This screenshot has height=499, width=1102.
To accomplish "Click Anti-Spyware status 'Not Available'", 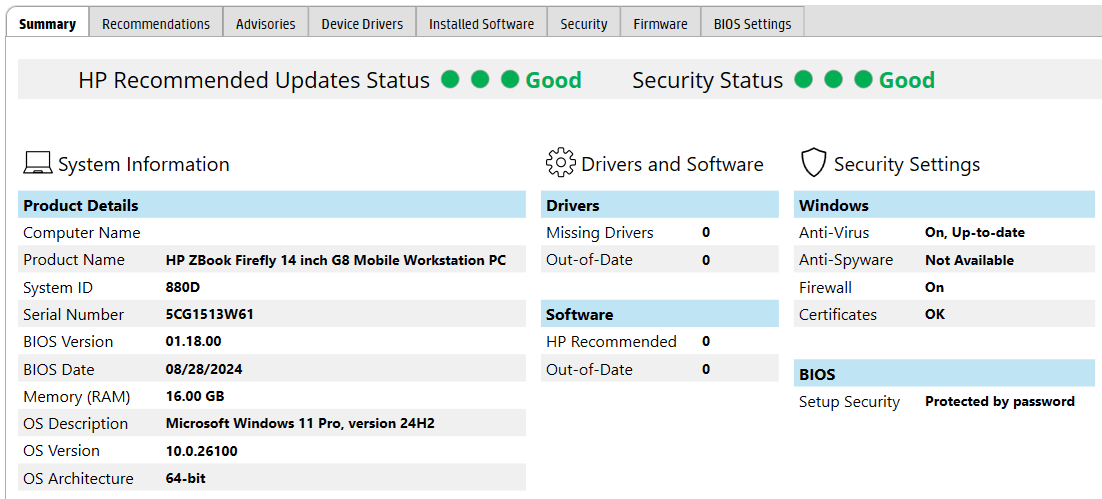I will (x=969, y=260).
